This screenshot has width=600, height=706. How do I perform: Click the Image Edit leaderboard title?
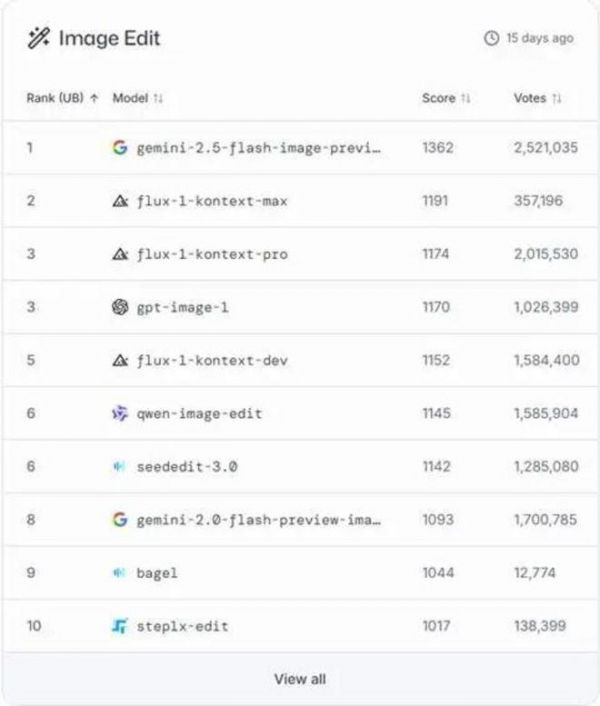pos(109,39)
